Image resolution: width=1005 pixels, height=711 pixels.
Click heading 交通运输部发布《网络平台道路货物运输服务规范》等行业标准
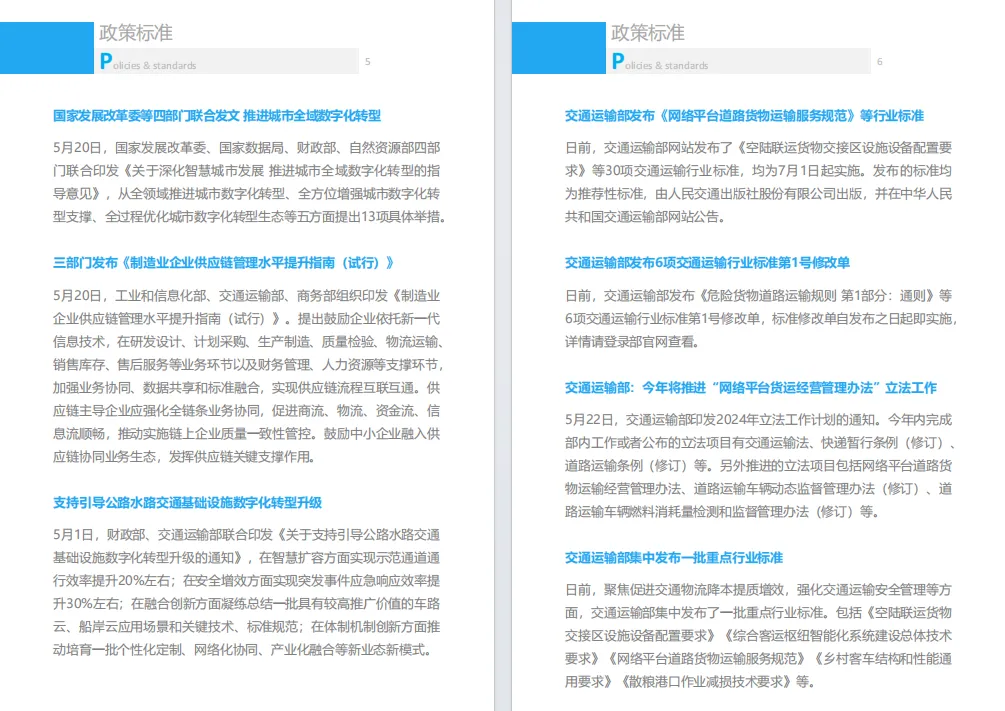pos(744,116)
